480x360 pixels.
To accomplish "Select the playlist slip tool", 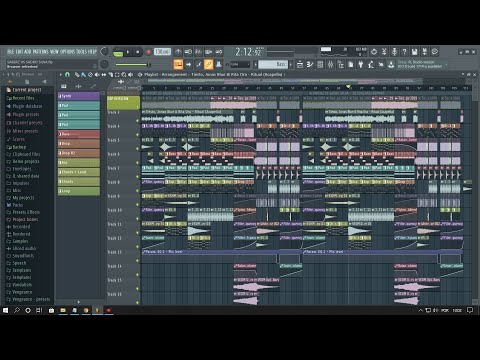I will [104, 75].
